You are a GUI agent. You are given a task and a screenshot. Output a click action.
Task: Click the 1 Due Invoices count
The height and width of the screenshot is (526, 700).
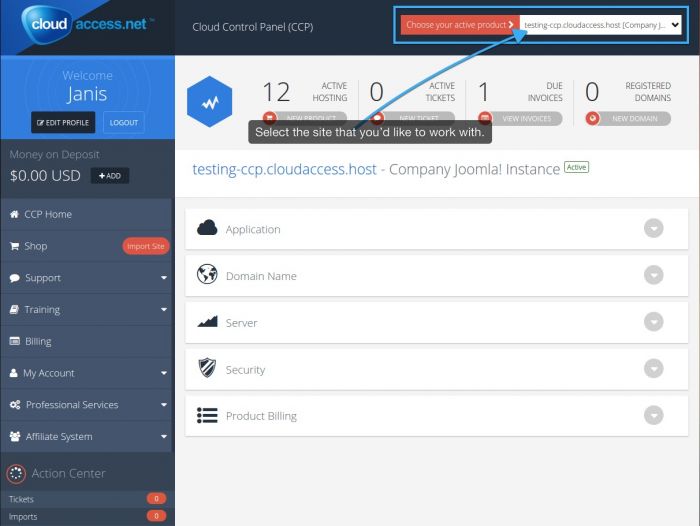coord(483,92)
